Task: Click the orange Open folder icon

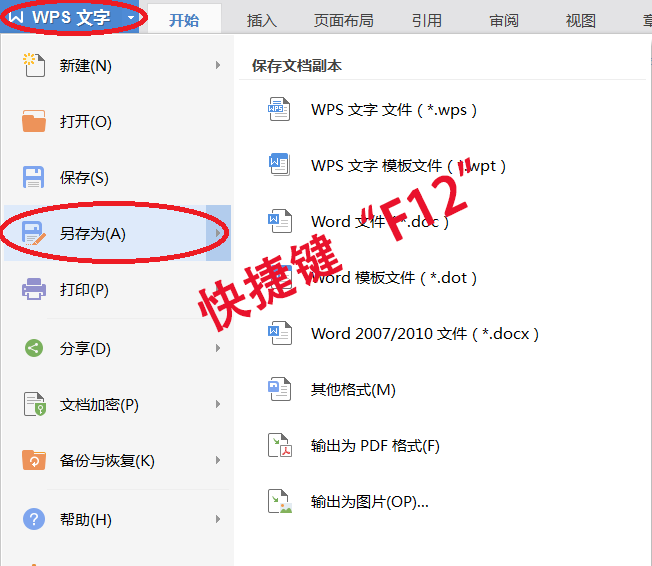Action: coord(34,121)
